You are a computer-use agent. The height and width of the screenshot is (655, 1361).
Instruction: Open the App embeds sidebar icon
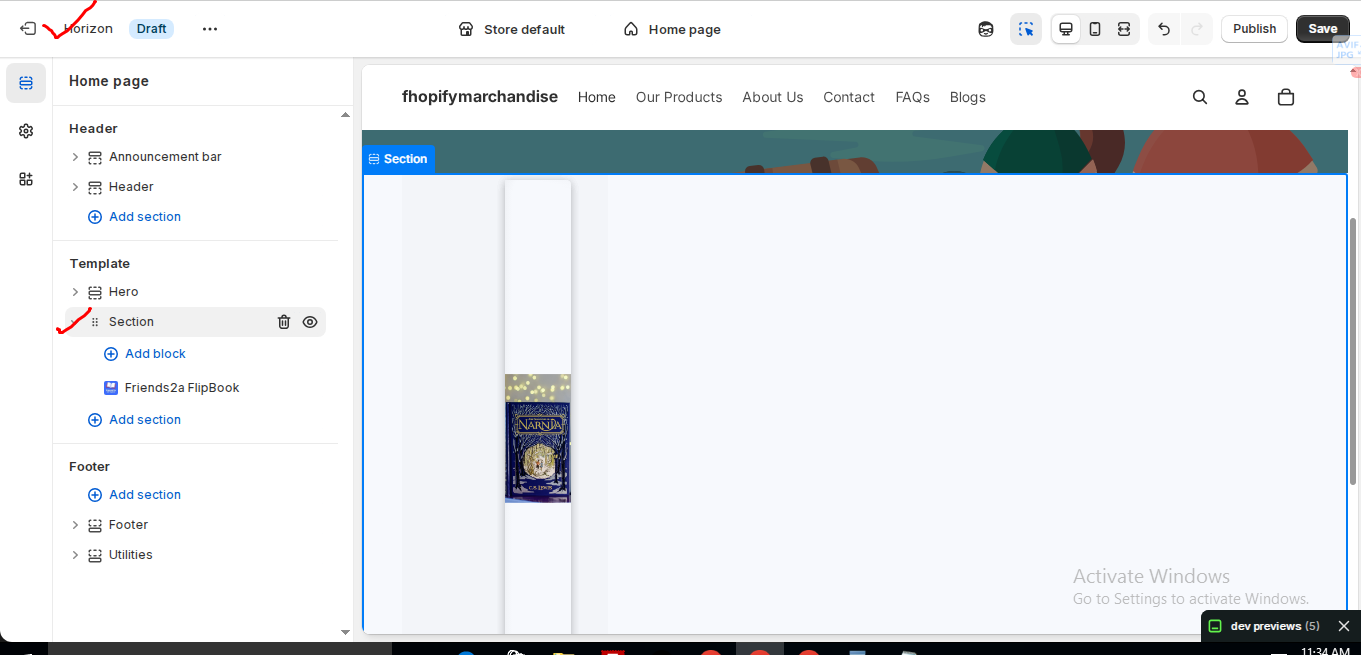[26, 179]
